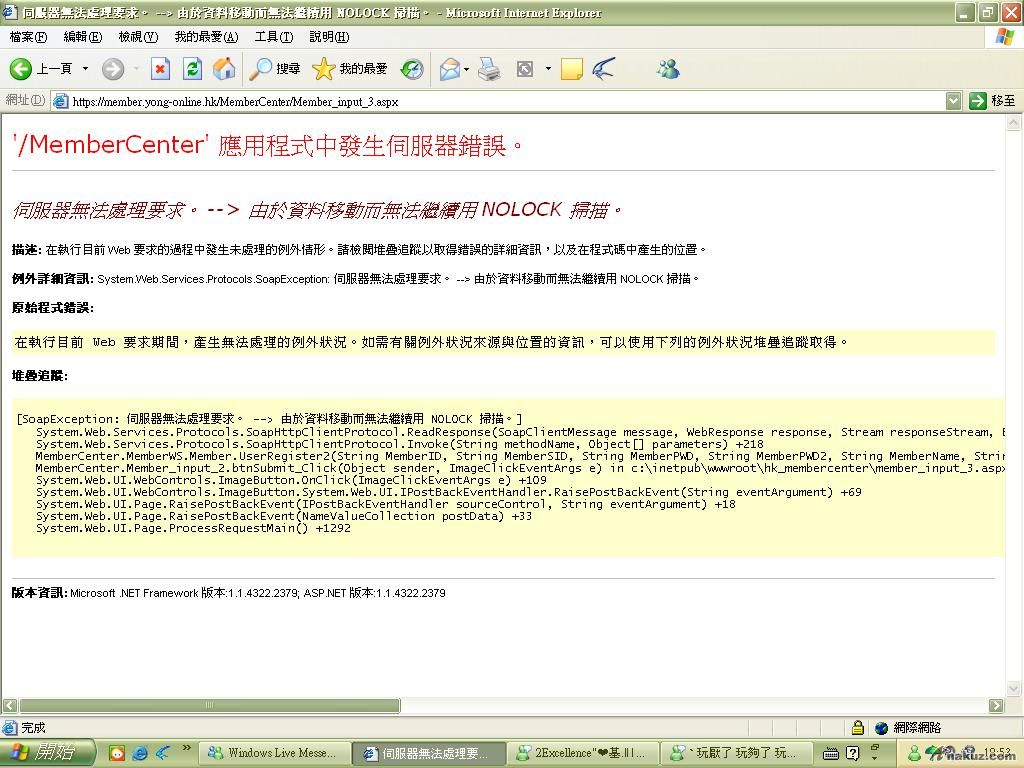This screenshot has width=1024, height=768.
Task: Open the 工具(T) menu
Action: 273,37
